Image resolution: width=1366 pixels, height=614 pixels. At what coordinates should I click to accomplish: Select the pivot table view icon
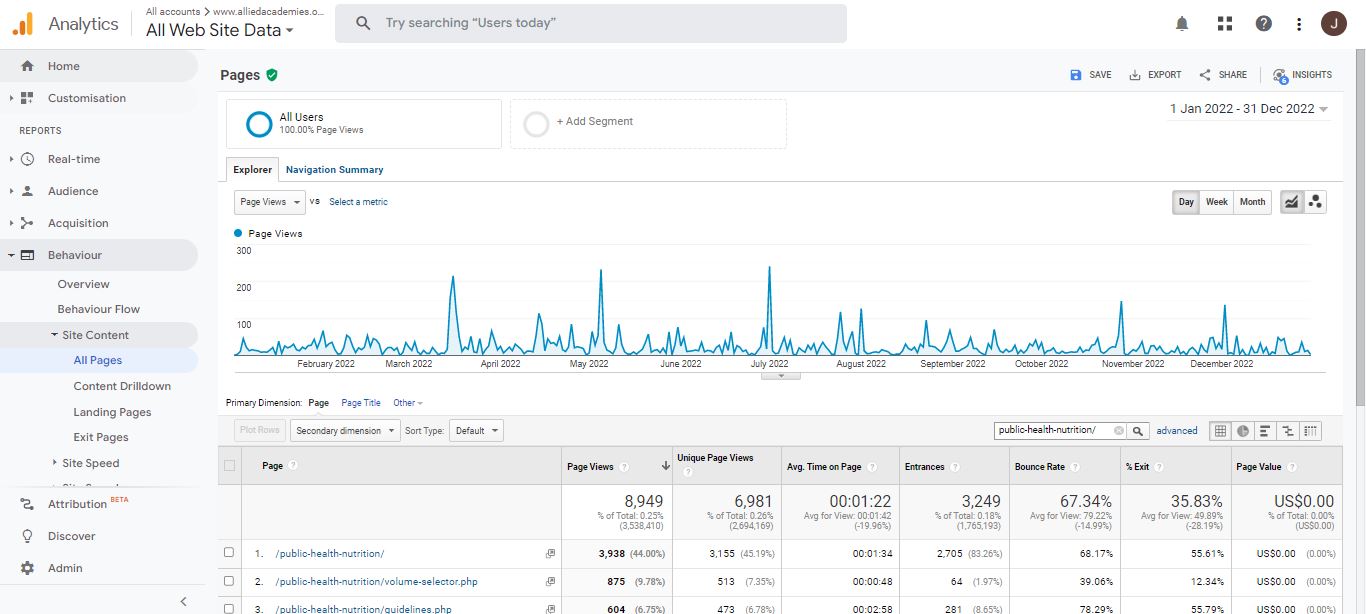[x=1311, y=431]
